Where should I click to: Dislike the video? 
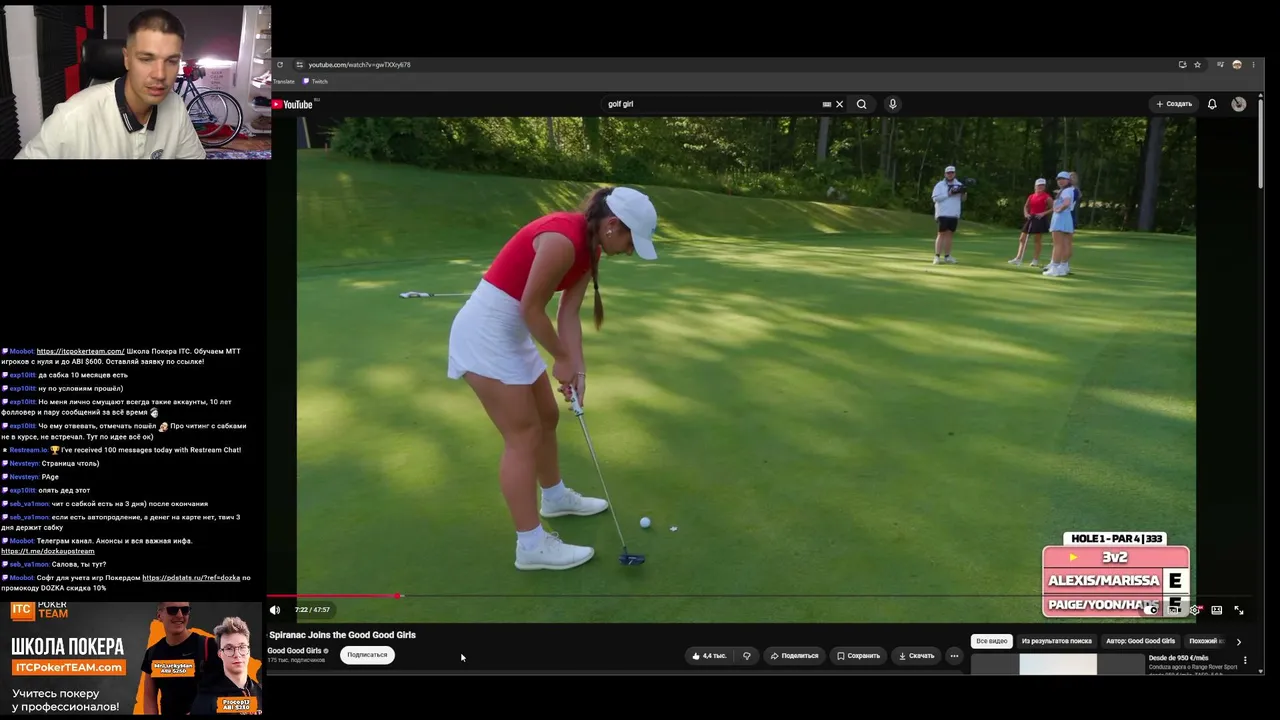(746, 656)
